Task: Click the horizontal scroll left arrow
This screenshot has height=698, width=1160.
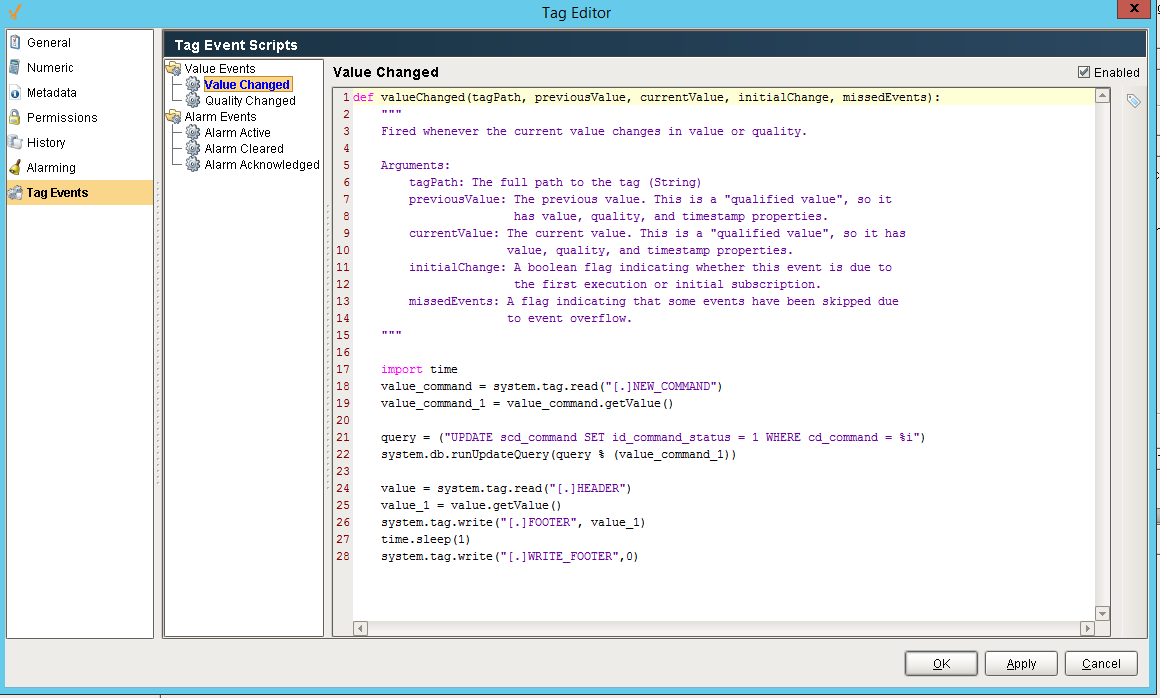Action: click(360, 628)
